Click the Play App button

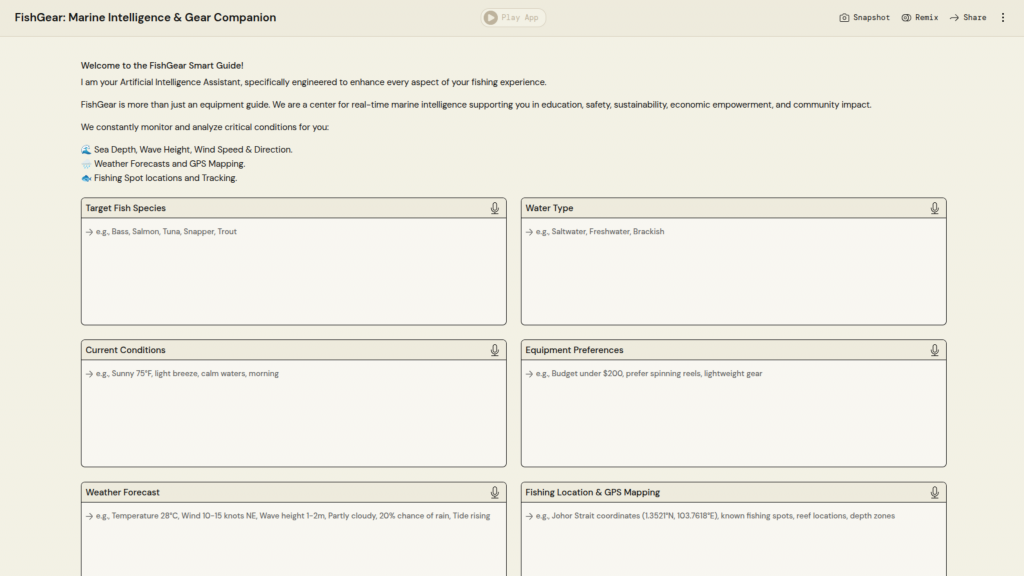(x=512, y=18)
